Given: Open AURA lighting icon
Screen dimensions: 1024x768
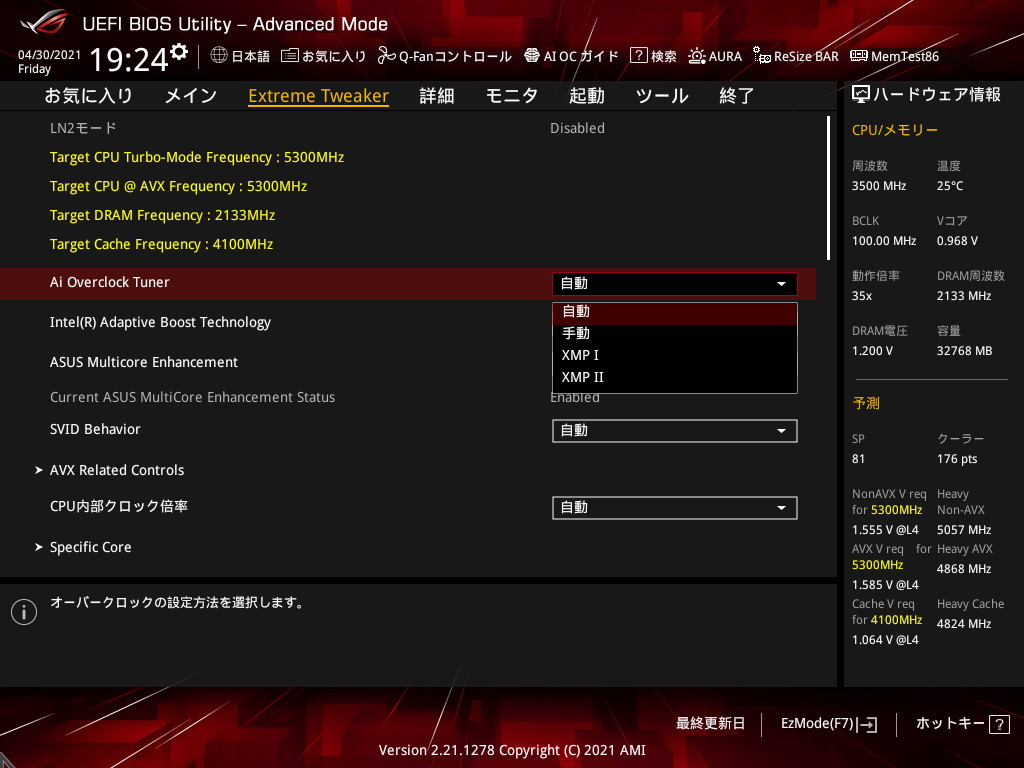Looking at the screenshot, I should [697, 56].
